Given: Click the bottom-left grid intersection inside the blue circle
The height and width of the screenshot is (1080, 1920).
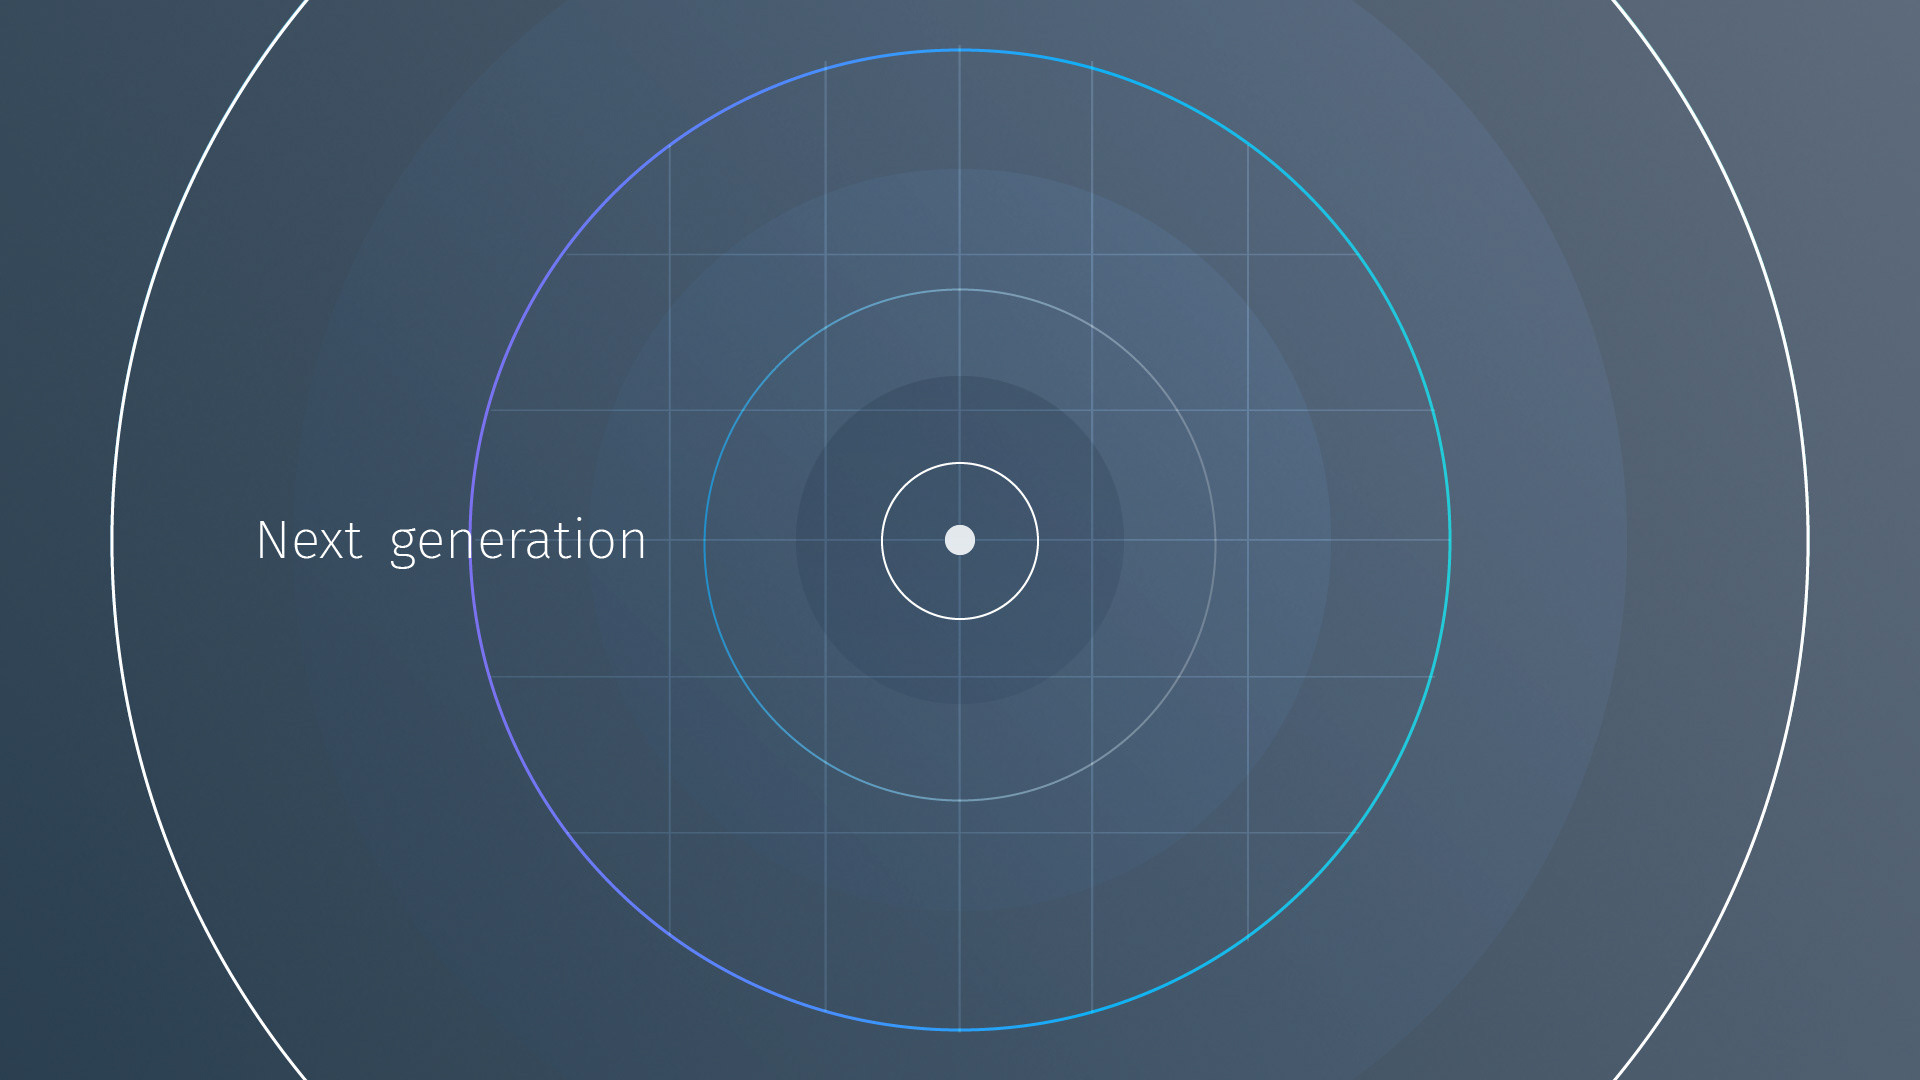Looking at the screenshot, I should pos(669,832).
